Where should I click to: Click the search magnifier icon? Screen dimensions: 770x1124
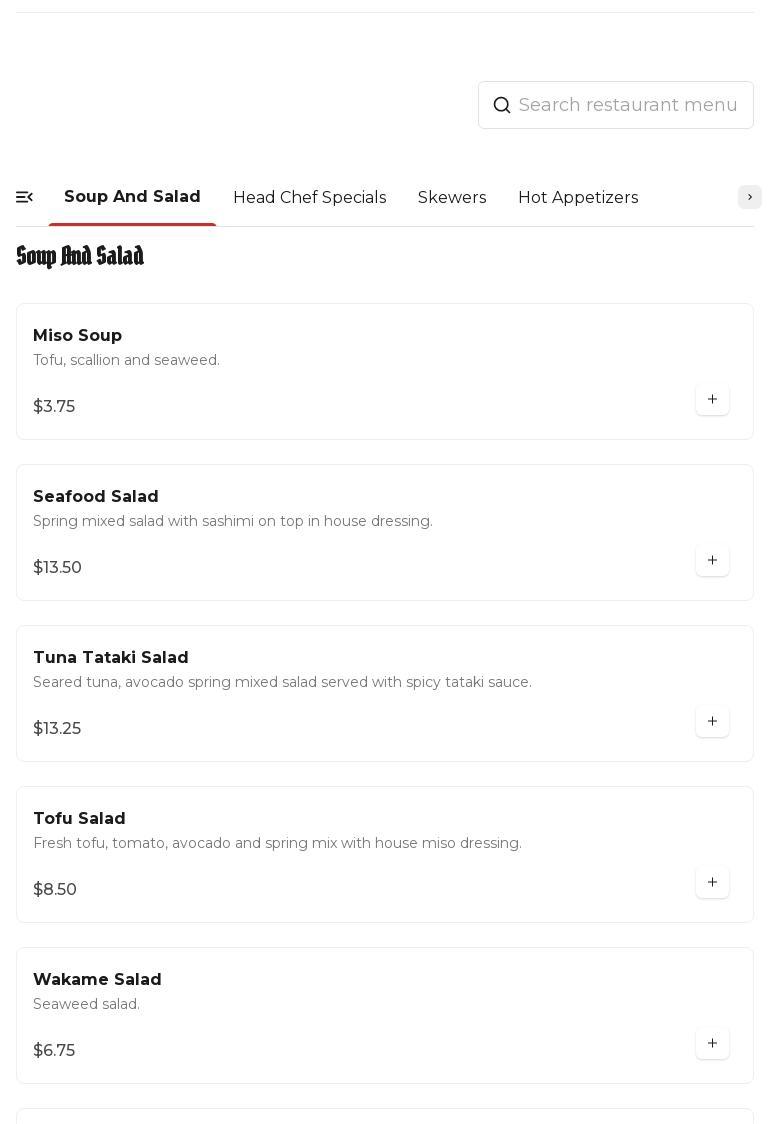click(502, 105)
